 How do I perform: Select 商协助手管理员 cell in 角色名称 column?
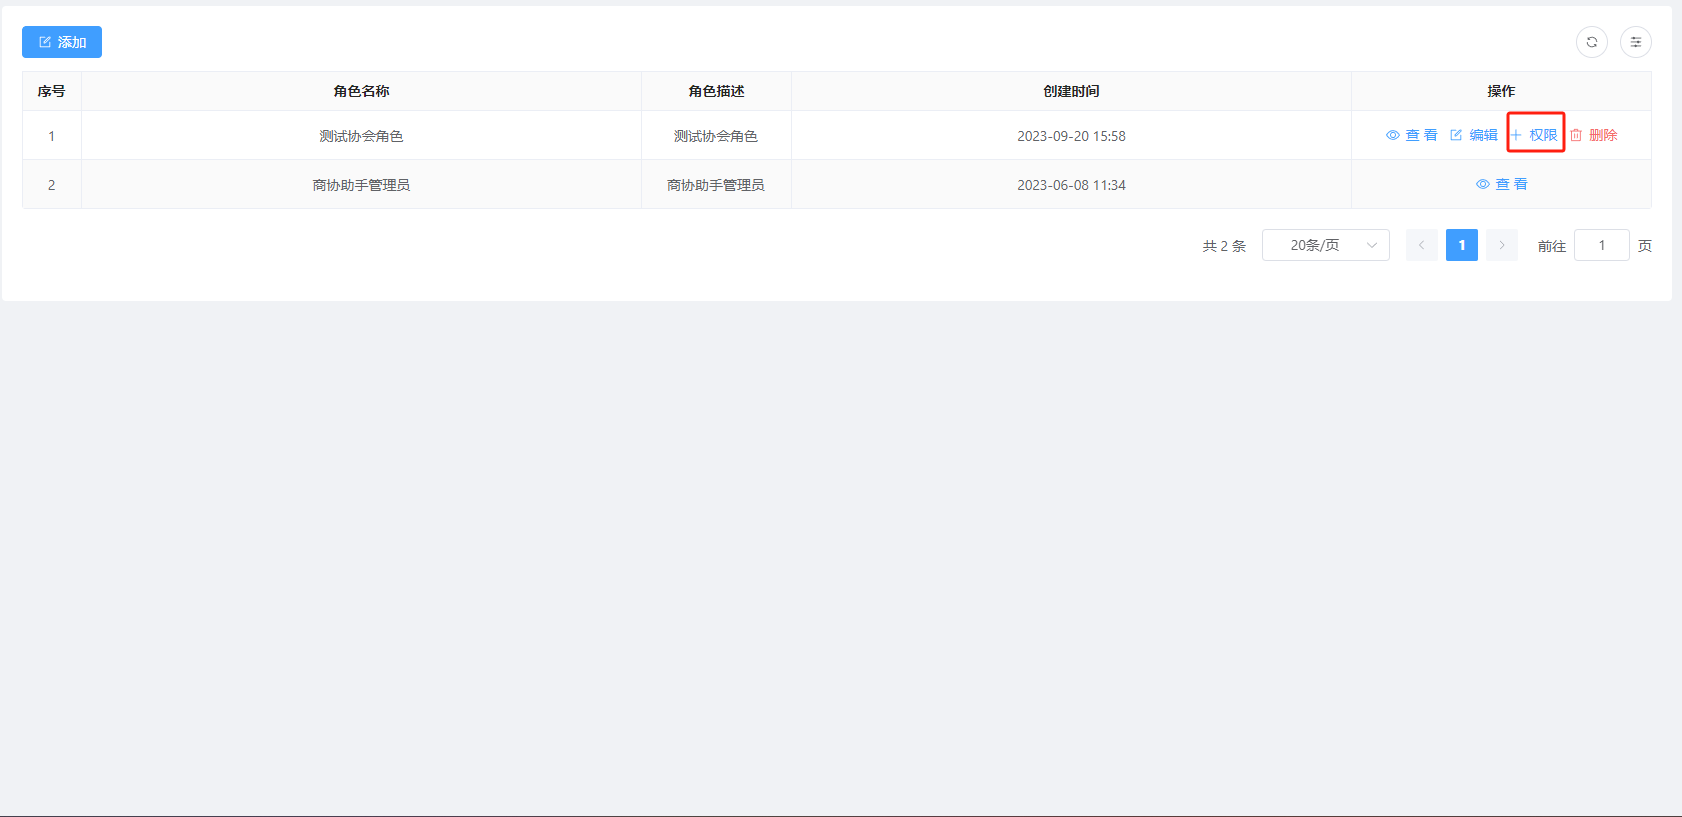(x=361, y=185)
